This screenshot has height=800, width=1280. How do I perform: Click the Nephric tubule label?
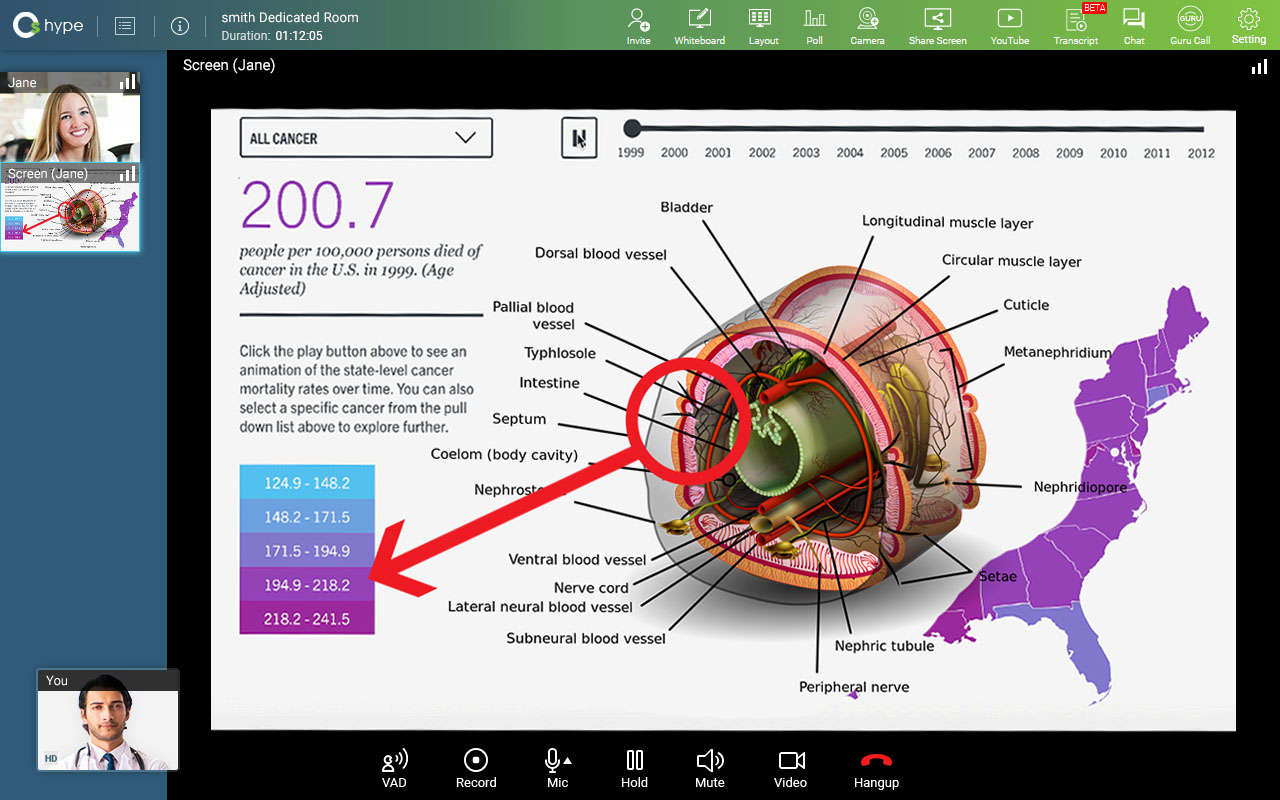(x=884, y=646)
